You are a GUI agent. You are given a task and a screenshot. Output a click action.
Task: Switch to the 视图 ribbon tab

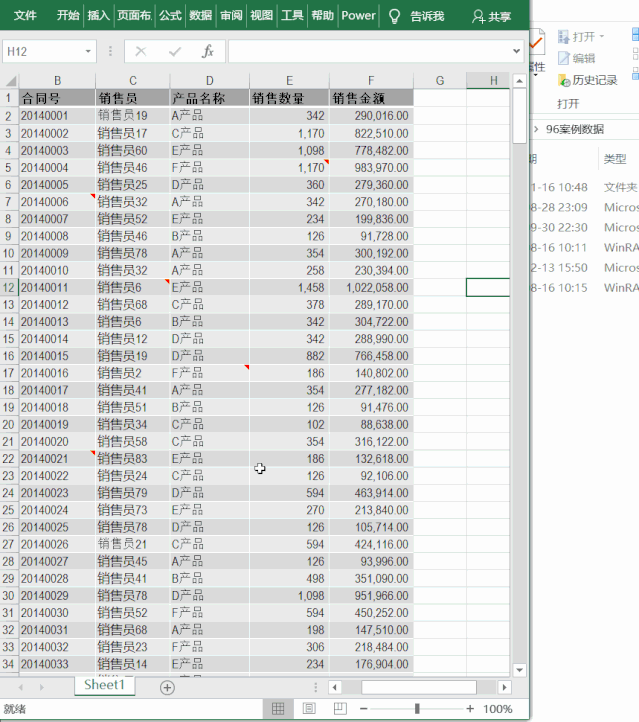coord(261,16)
